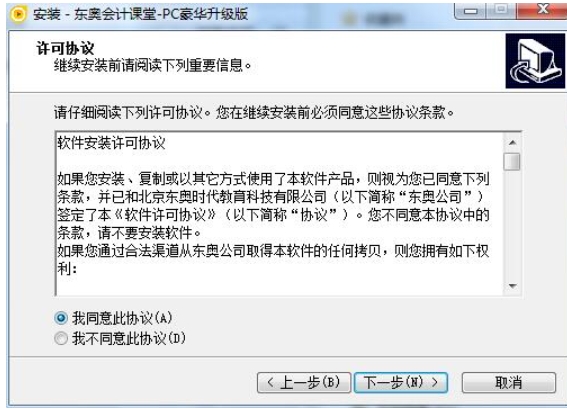The image size is (567, 409).
Task: Click the 许可协议 heading text
Action: (65, 48)
